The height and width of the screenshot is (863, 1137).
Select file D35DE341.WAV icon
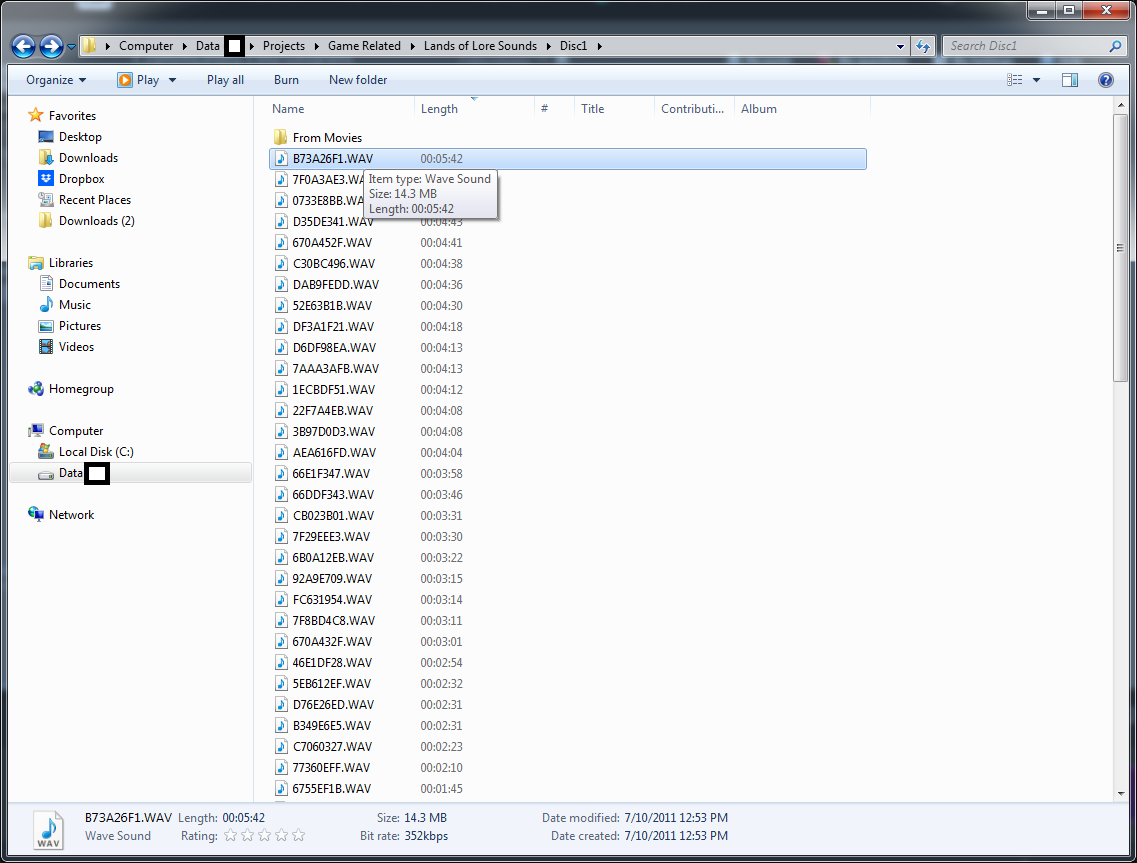pyautogui.click(x=281, y=221)
